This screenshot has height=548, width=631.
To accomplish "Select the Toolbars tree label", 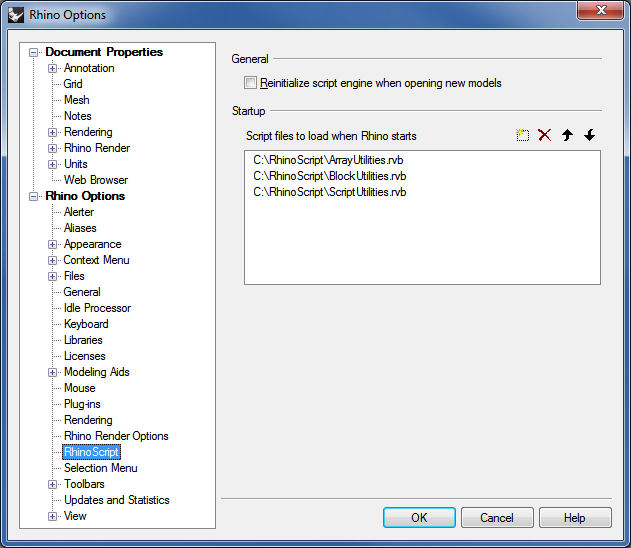I will [x=84, y=484].
